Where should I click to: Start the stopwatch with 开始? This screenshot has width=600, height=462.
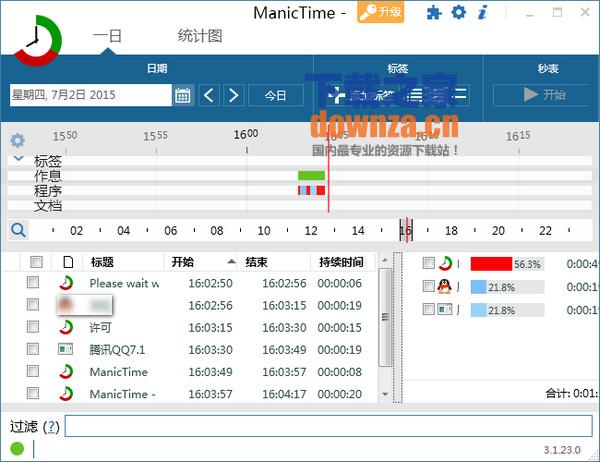tap(543, 95)
